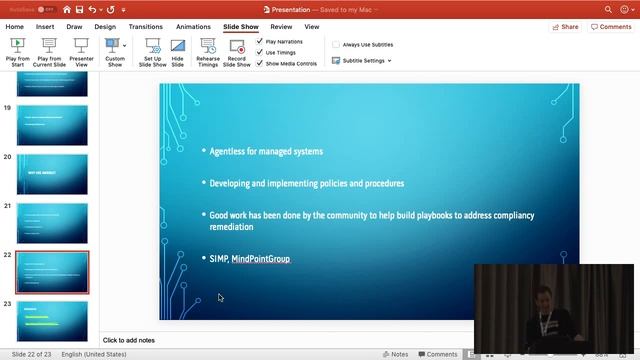Screen dimensions: 640x360
Task: Undo the last action
Action: pyautogui.click(x=93, y=9)
